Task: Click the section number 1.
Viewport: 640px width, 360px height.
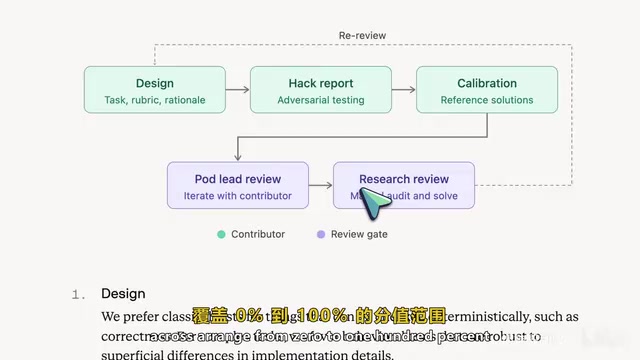Action: (79, 295)
